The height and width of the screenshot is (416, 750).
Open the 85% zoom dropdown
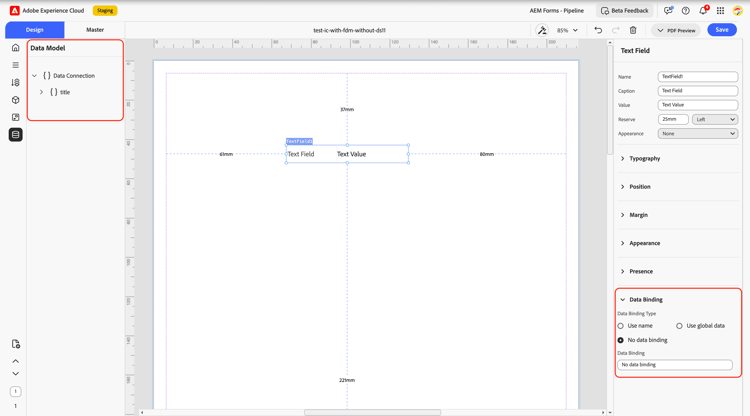[567, 30]
